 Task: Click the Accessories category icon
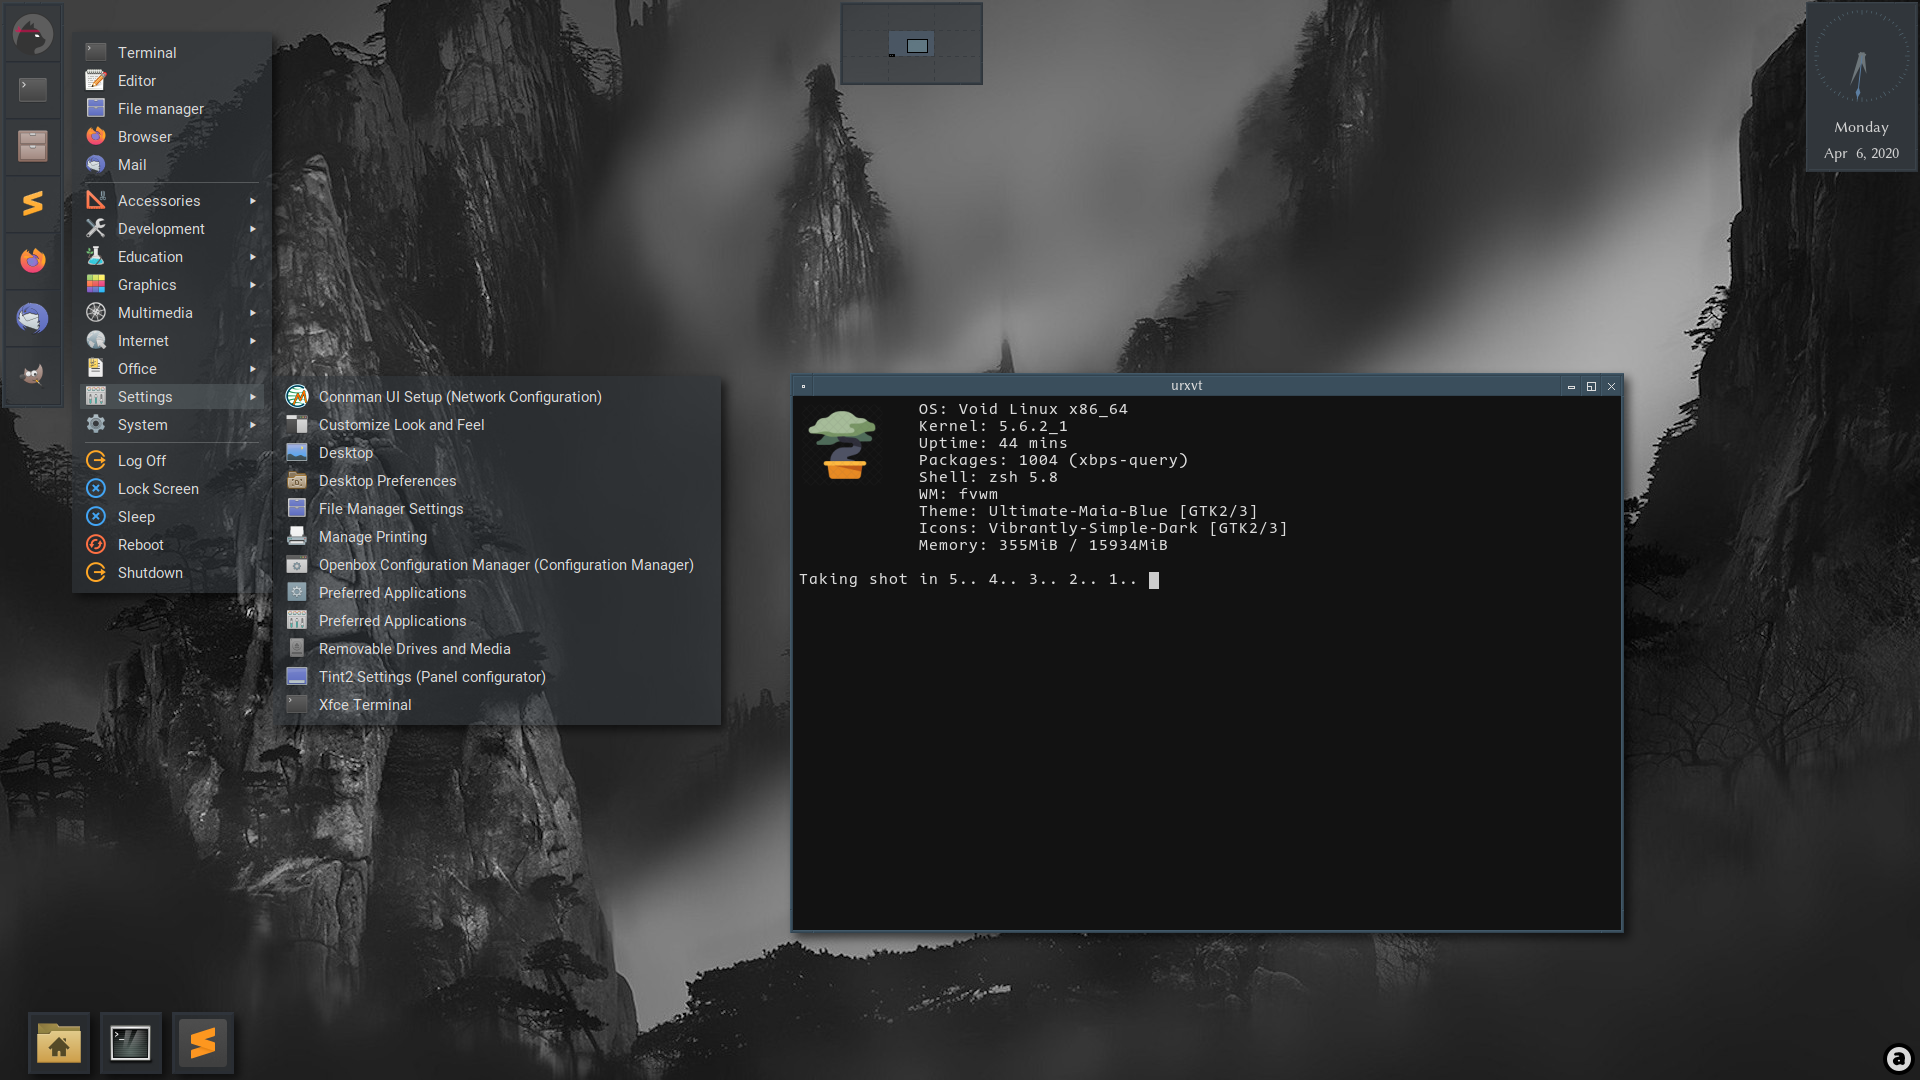click(96, 200)
